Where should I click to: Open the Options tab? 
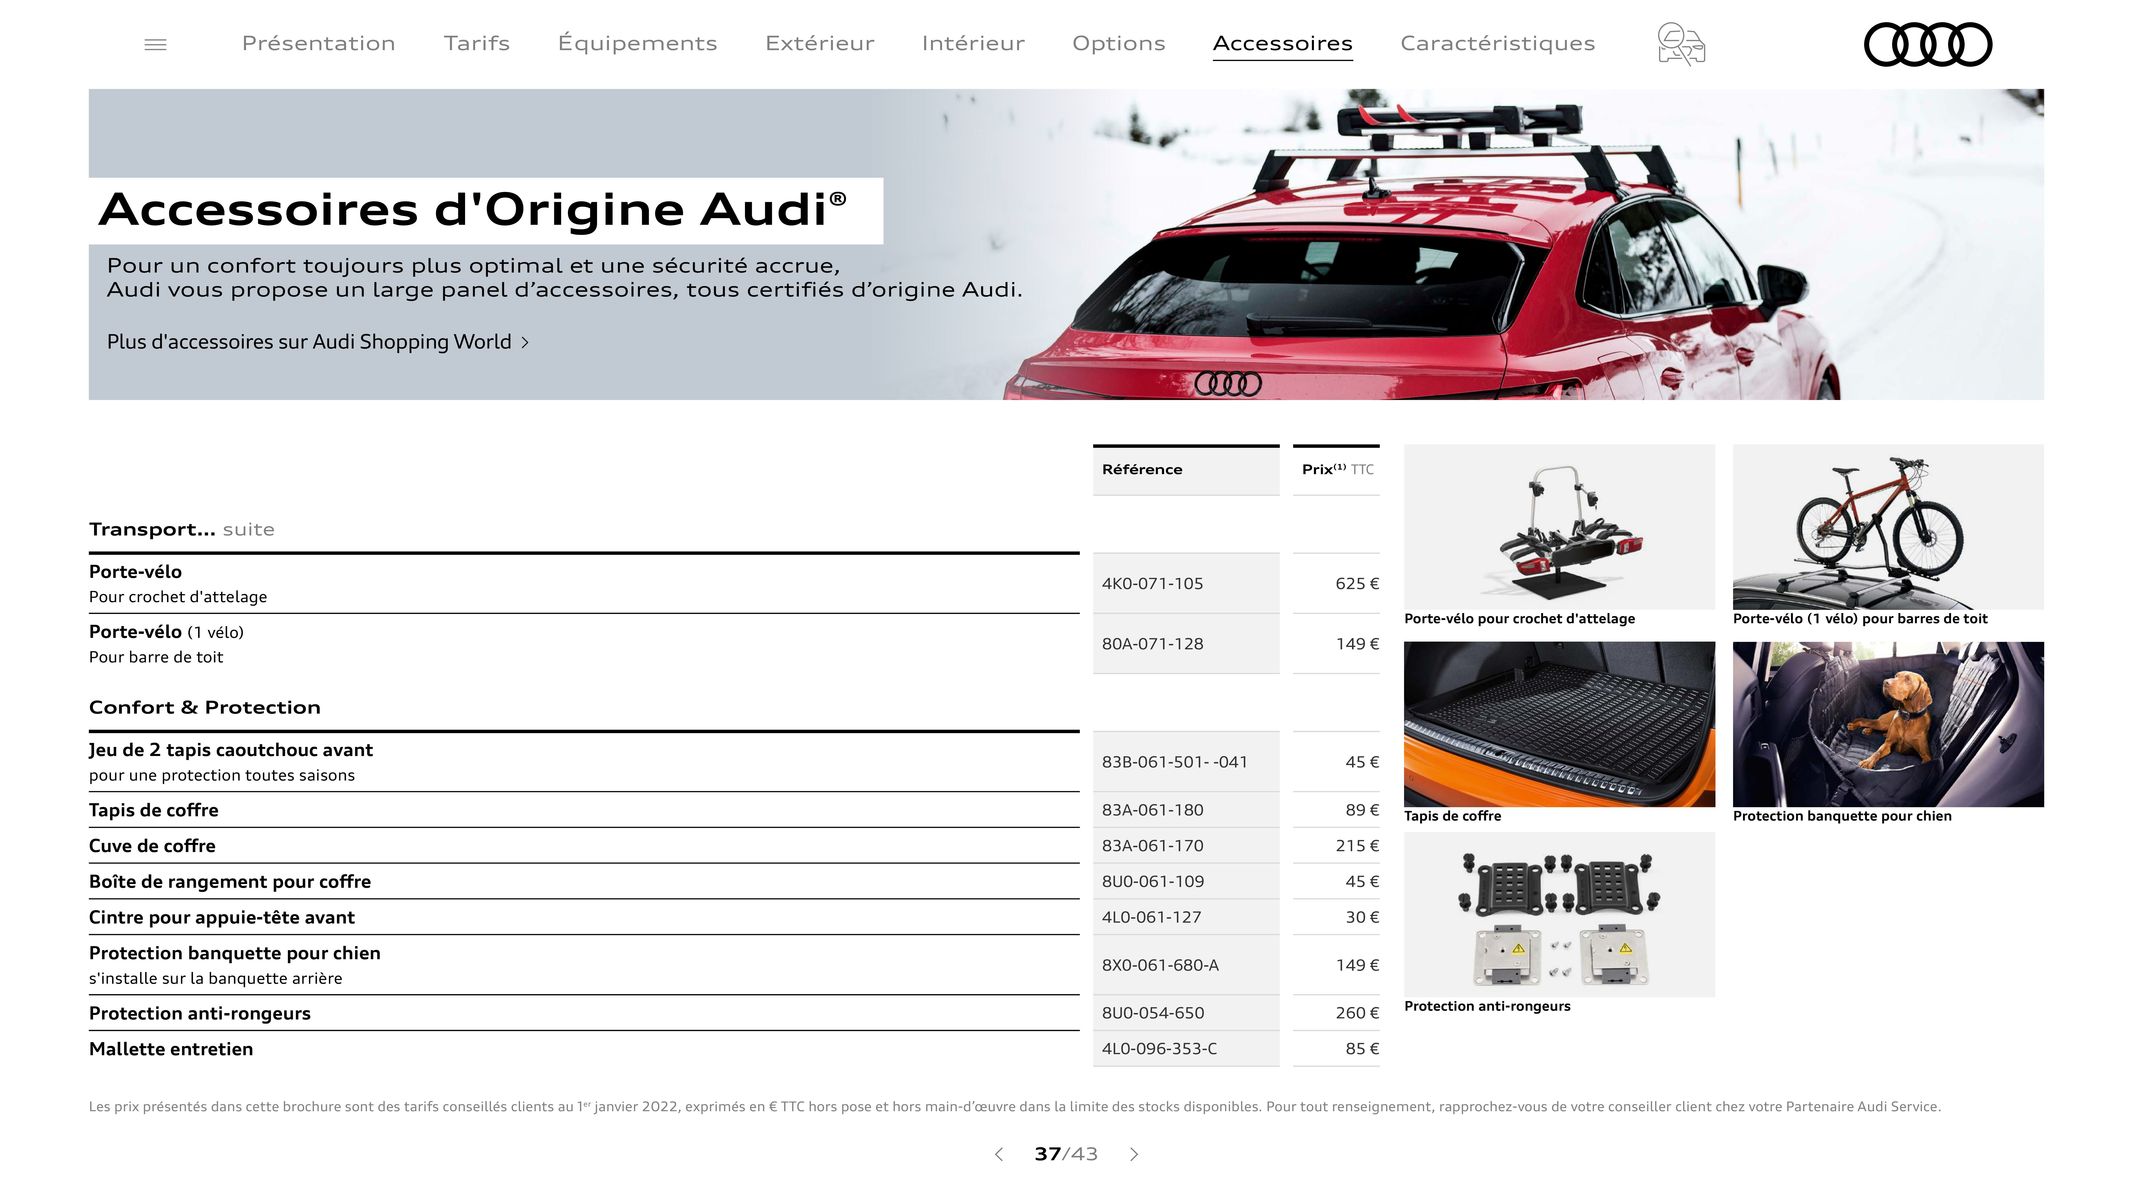(x=1119, y=43)
